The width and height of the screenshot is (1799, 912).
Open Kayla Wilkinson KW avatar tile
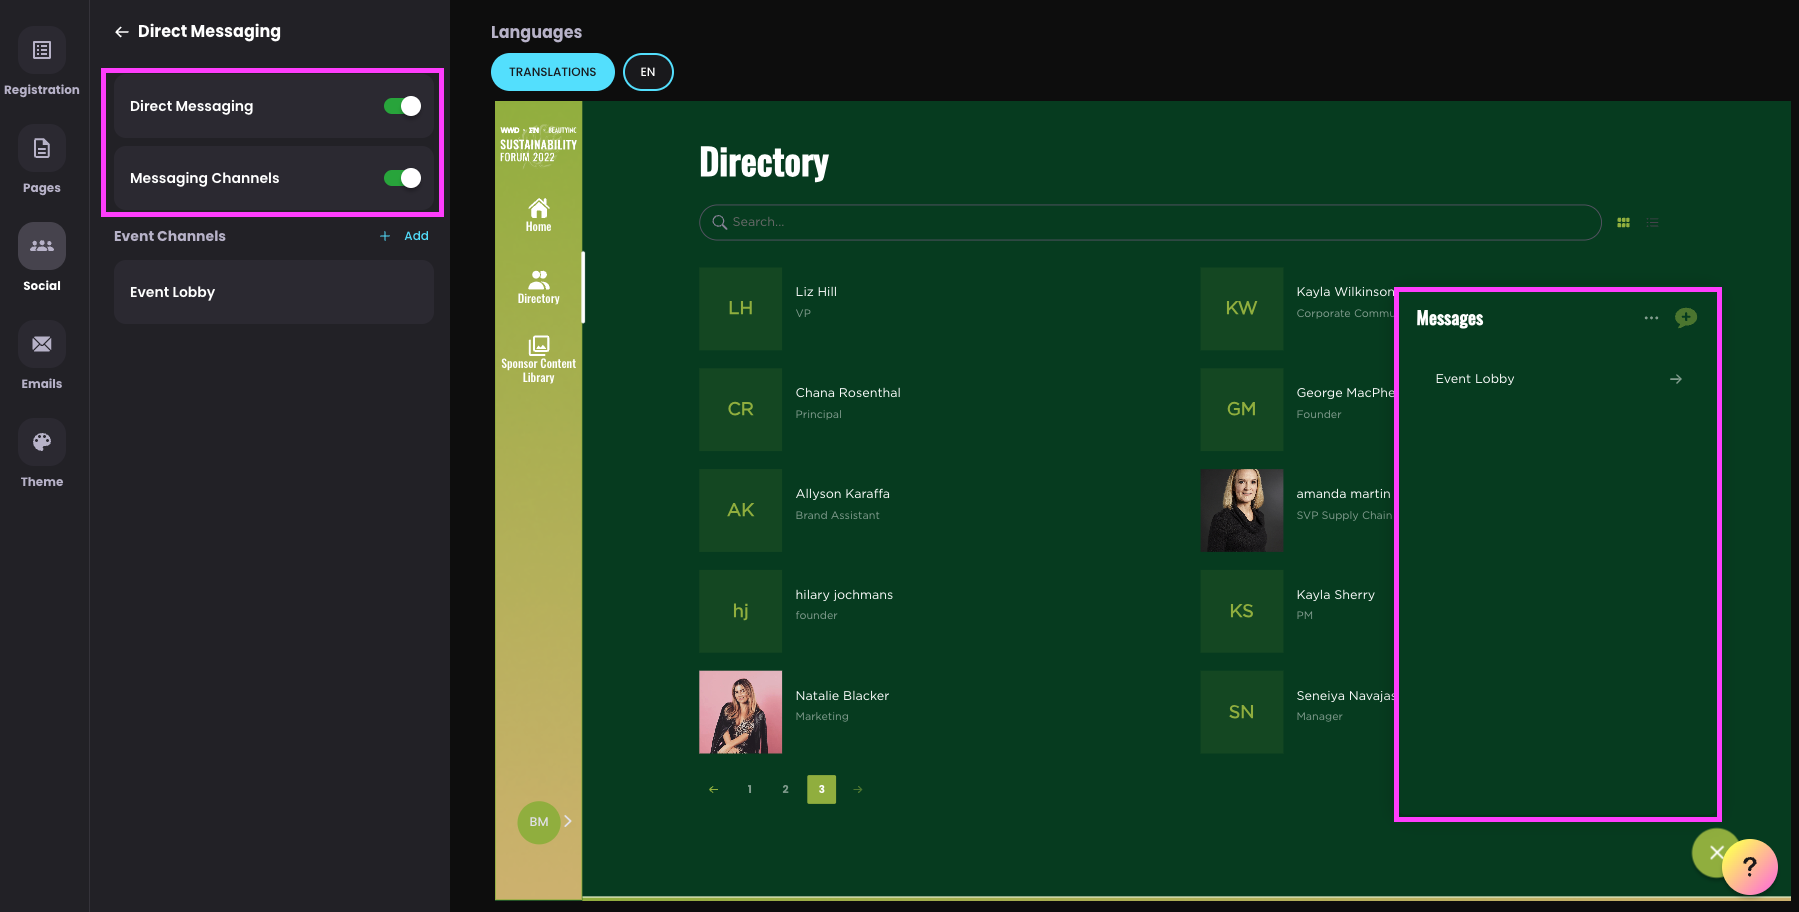(1242, 308)
